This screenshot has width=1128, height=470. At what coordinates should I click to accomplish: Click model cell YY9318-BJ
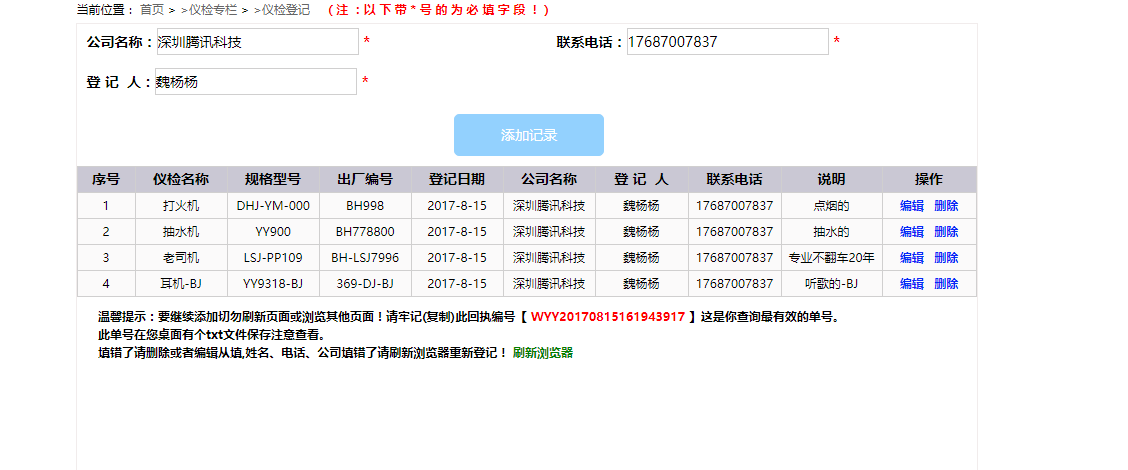[273, 284]
